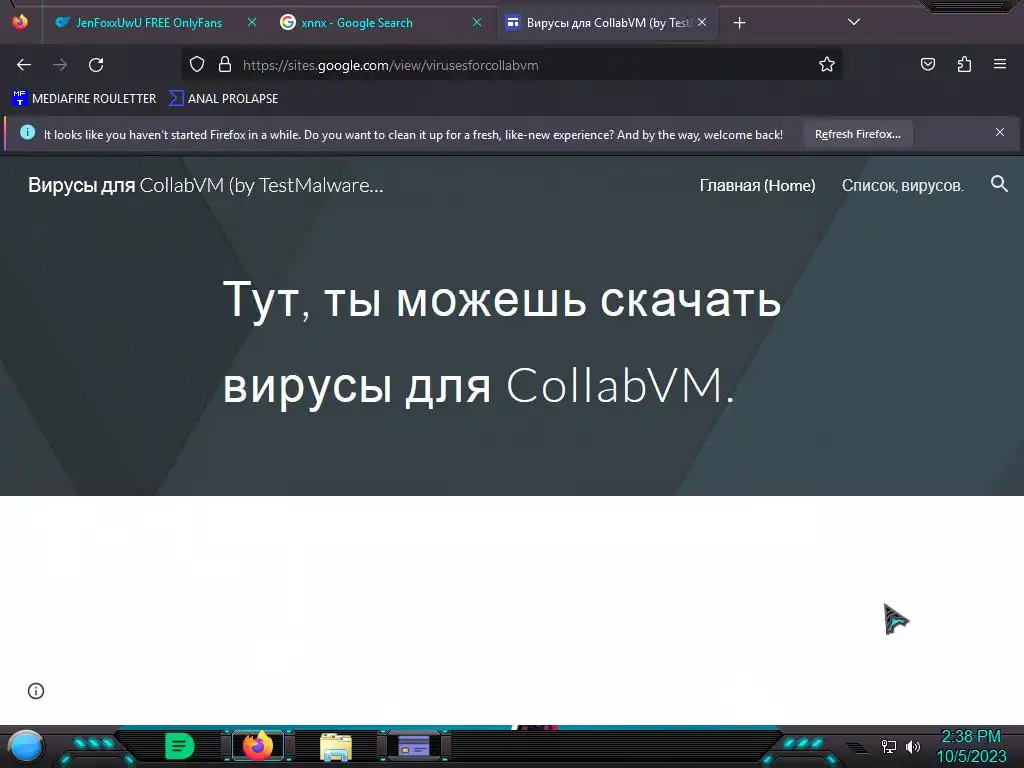Open a new tab with plus
1024x768 pixels.
(x=739, y=23)
